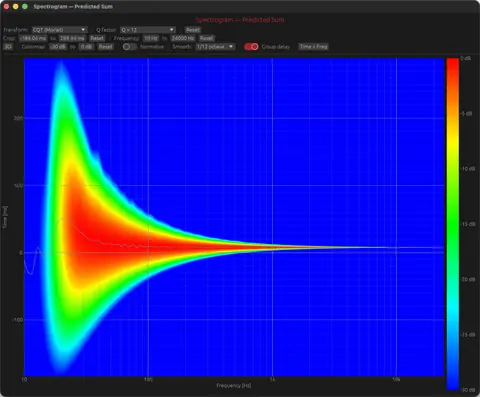Reset the Crop time range
Image resolution: width=480 pixels, height=397 pixels.
[x=97, y=38]
